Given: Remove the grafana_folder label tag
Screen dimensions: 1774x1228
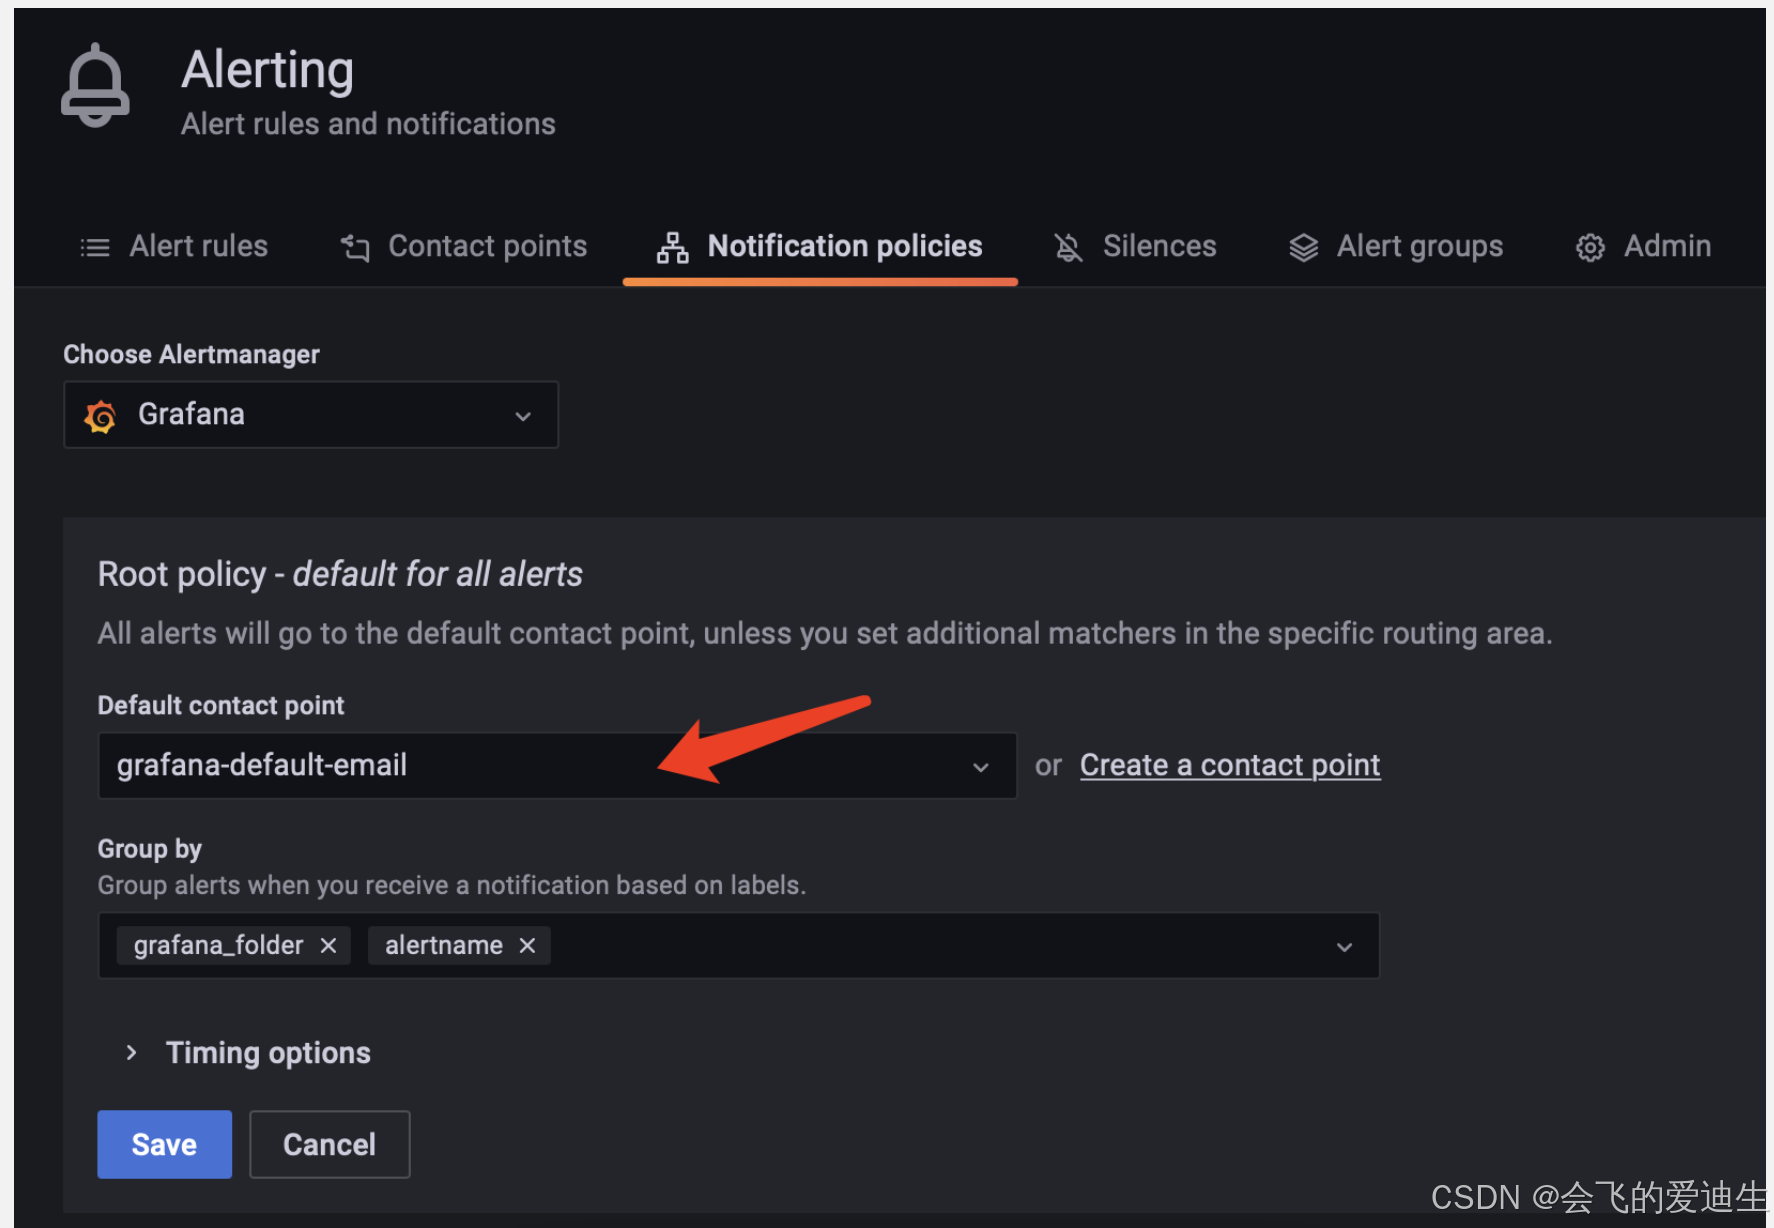Looking at the screenshot, I should pyautogui.click(x=328, y=945).
